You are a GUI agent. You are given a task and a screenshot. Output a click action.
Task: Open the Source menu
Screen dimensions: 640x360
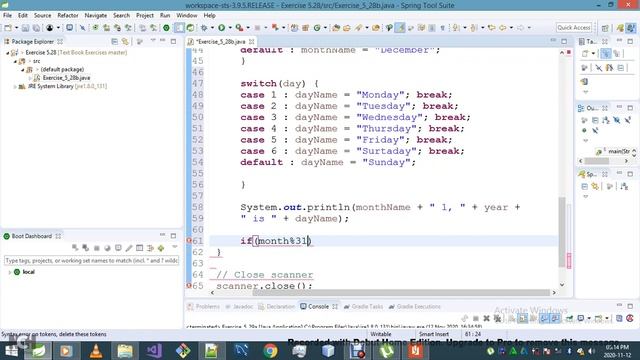(x=42, y=16)
